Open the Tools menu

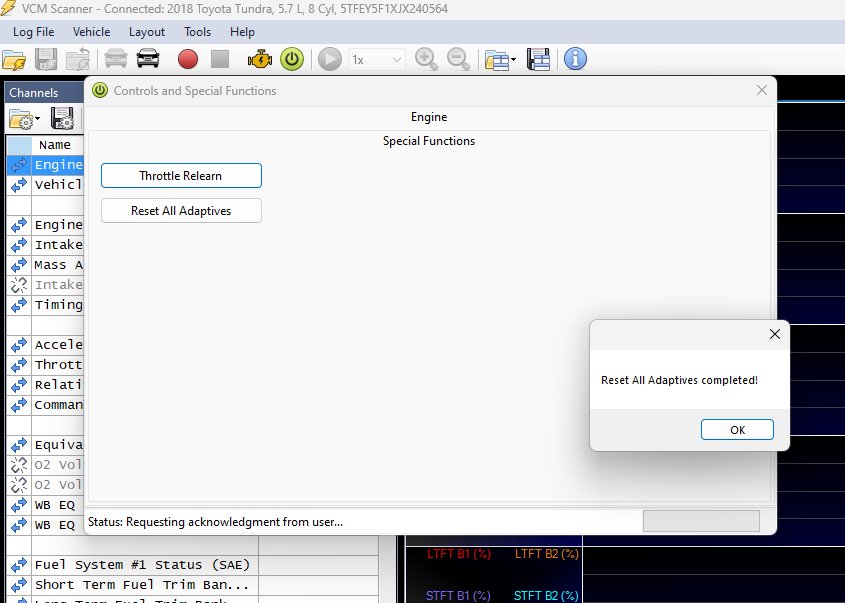tap(197, 32)
